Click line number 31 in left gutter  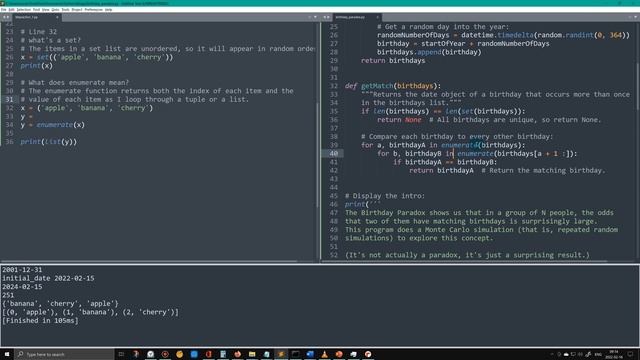(x=9, y=100)
